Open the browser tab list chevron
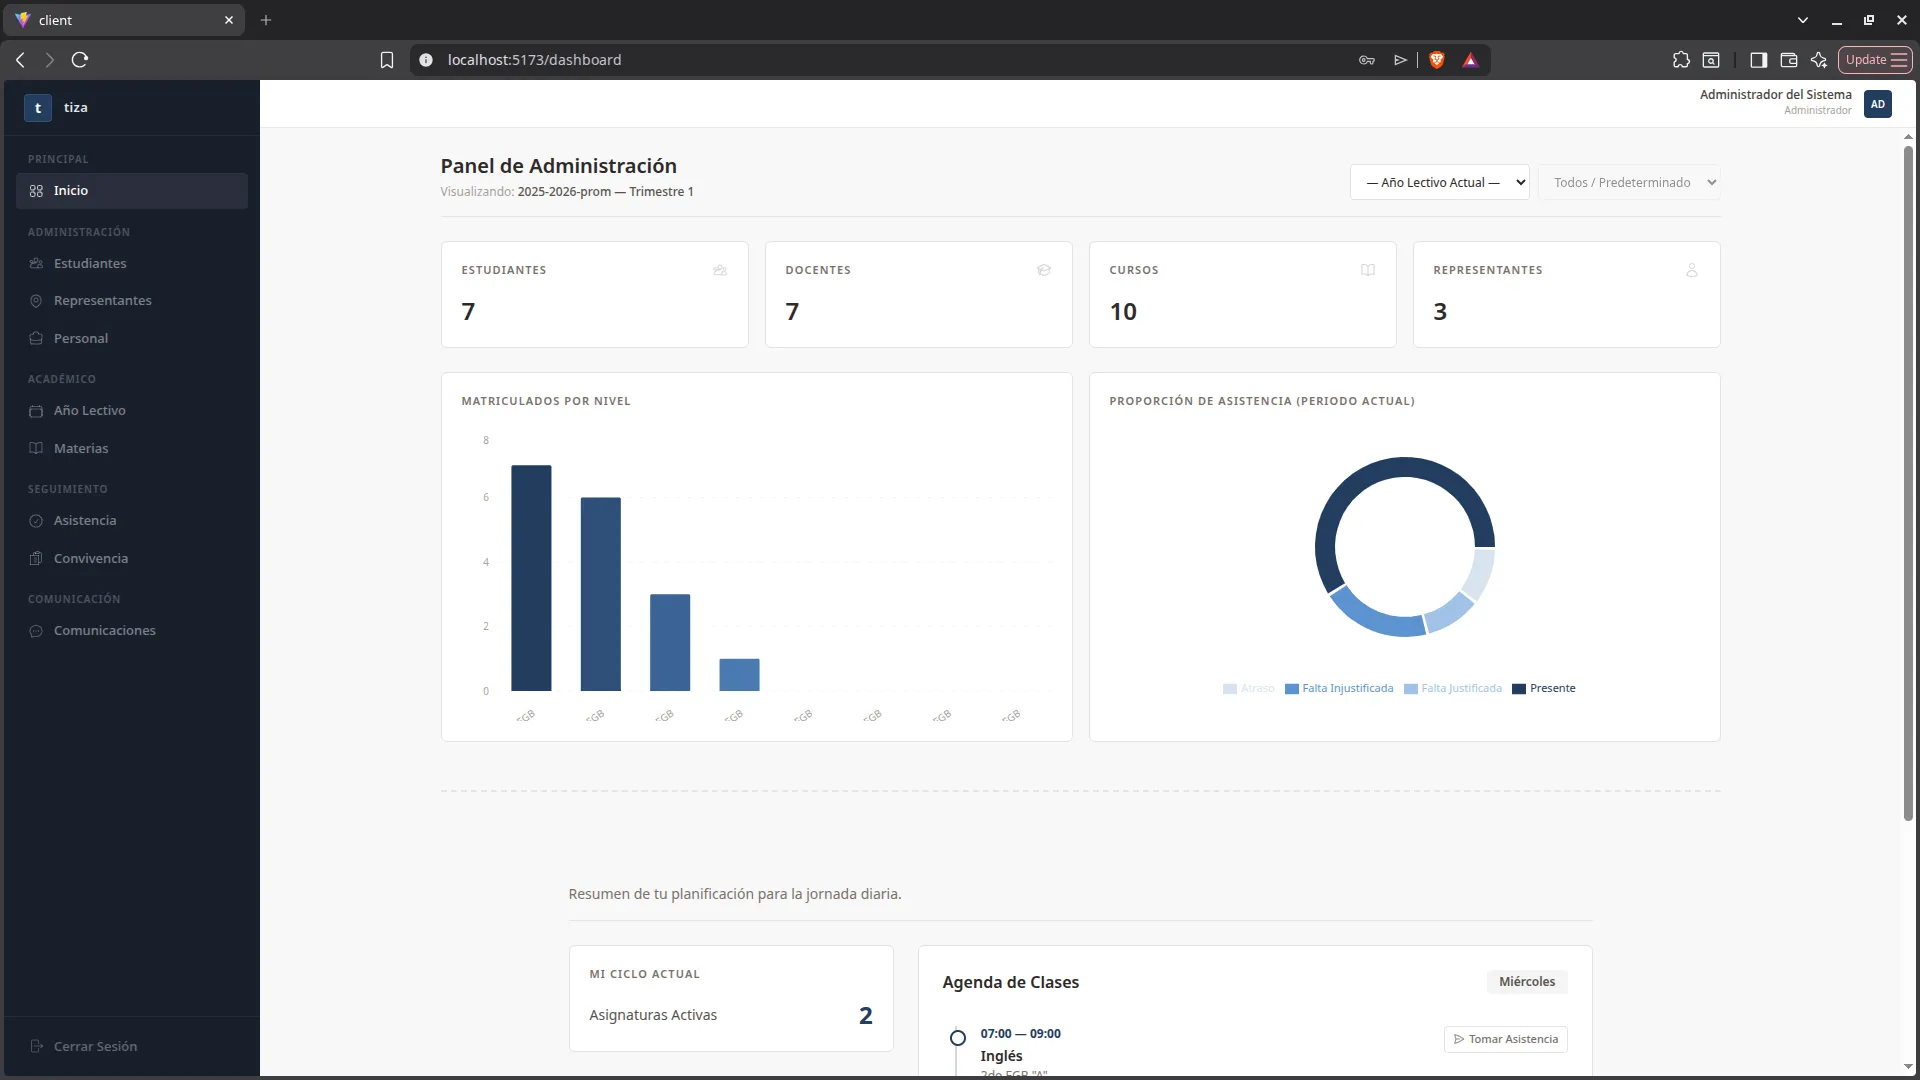Viewport: 1920px width, 1080px height. (x=1802, y=20)
